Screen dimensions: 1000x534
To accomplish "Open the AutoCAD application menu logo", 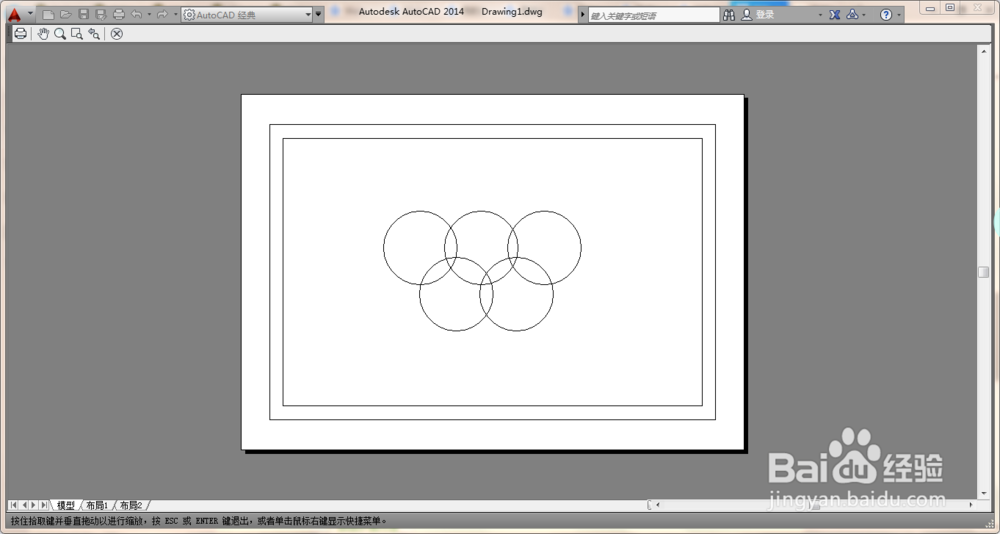I will tap(14, 14).
